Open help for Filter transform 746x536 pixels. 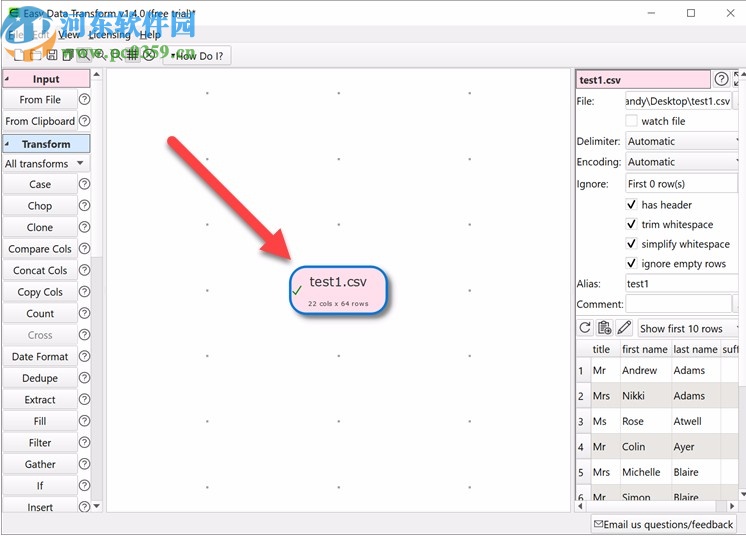click(84, 442)
